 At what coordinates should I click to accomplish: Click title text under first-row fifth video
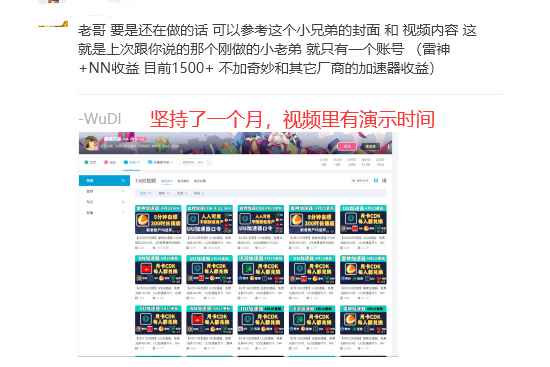click(363, 240)
